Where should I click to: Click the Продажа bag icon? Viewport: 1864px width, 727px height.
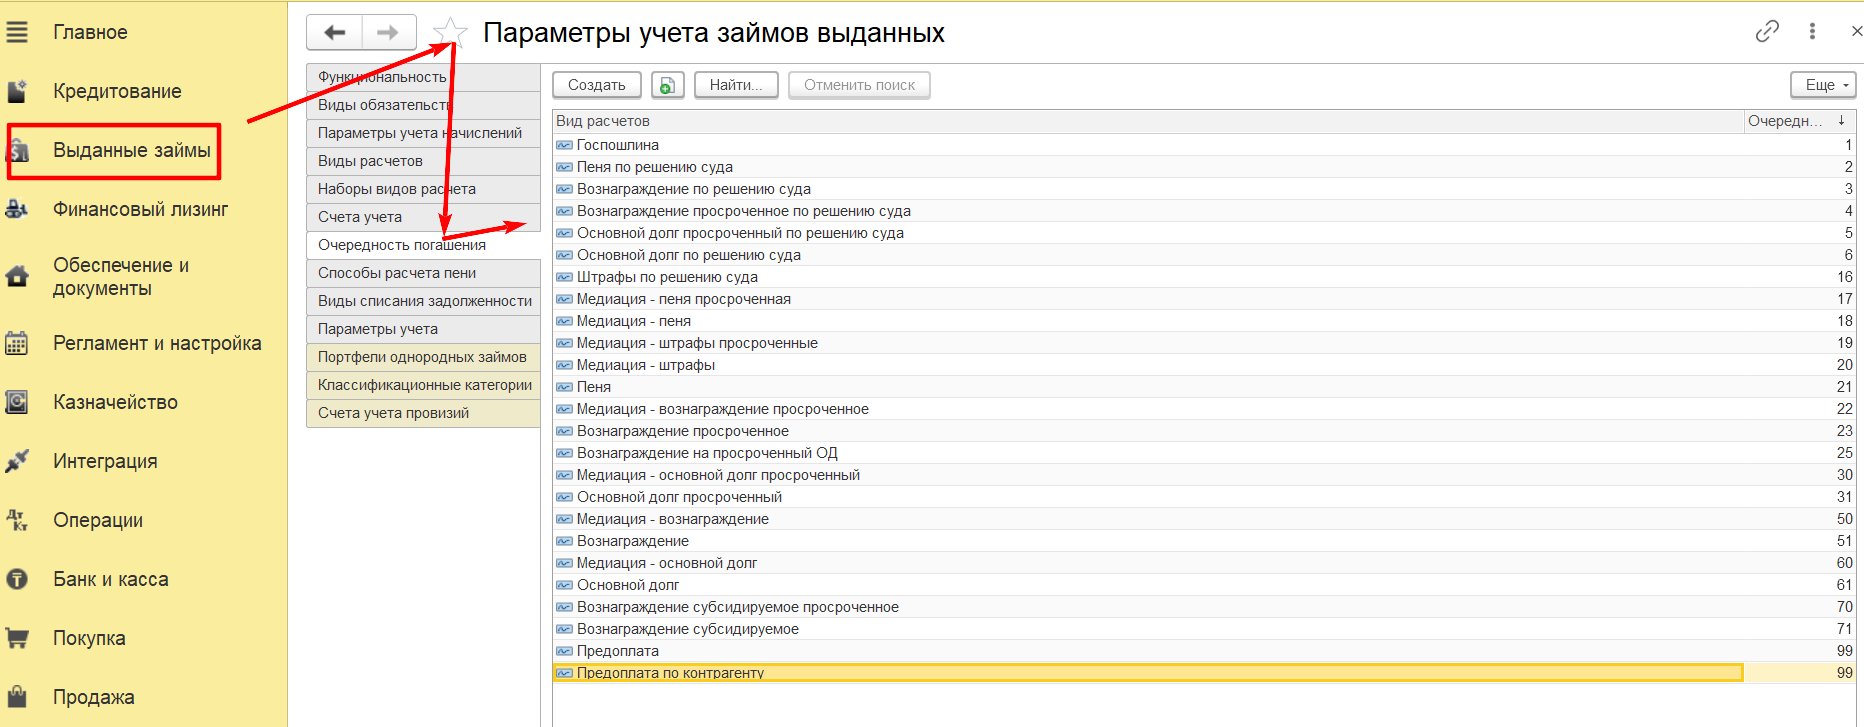17,697
